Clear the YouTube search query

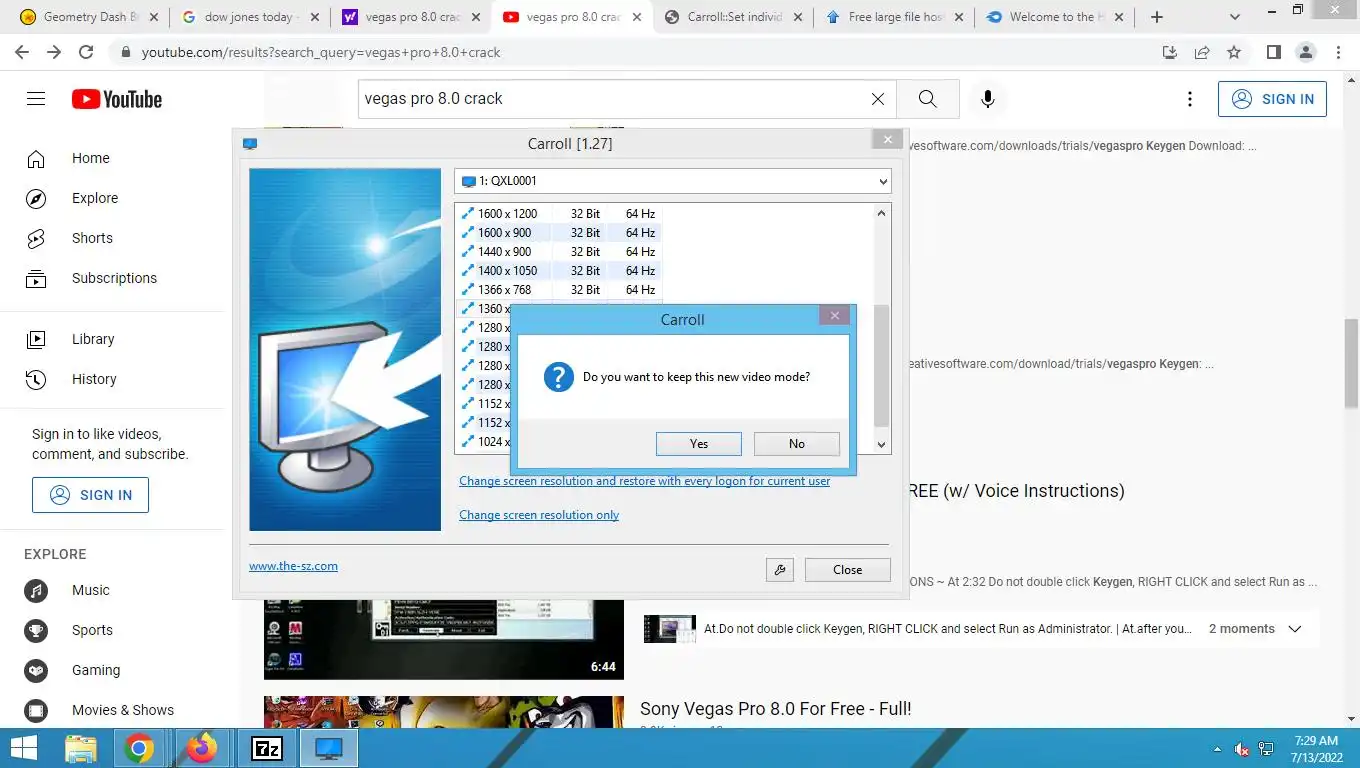(x=878, y=99)
